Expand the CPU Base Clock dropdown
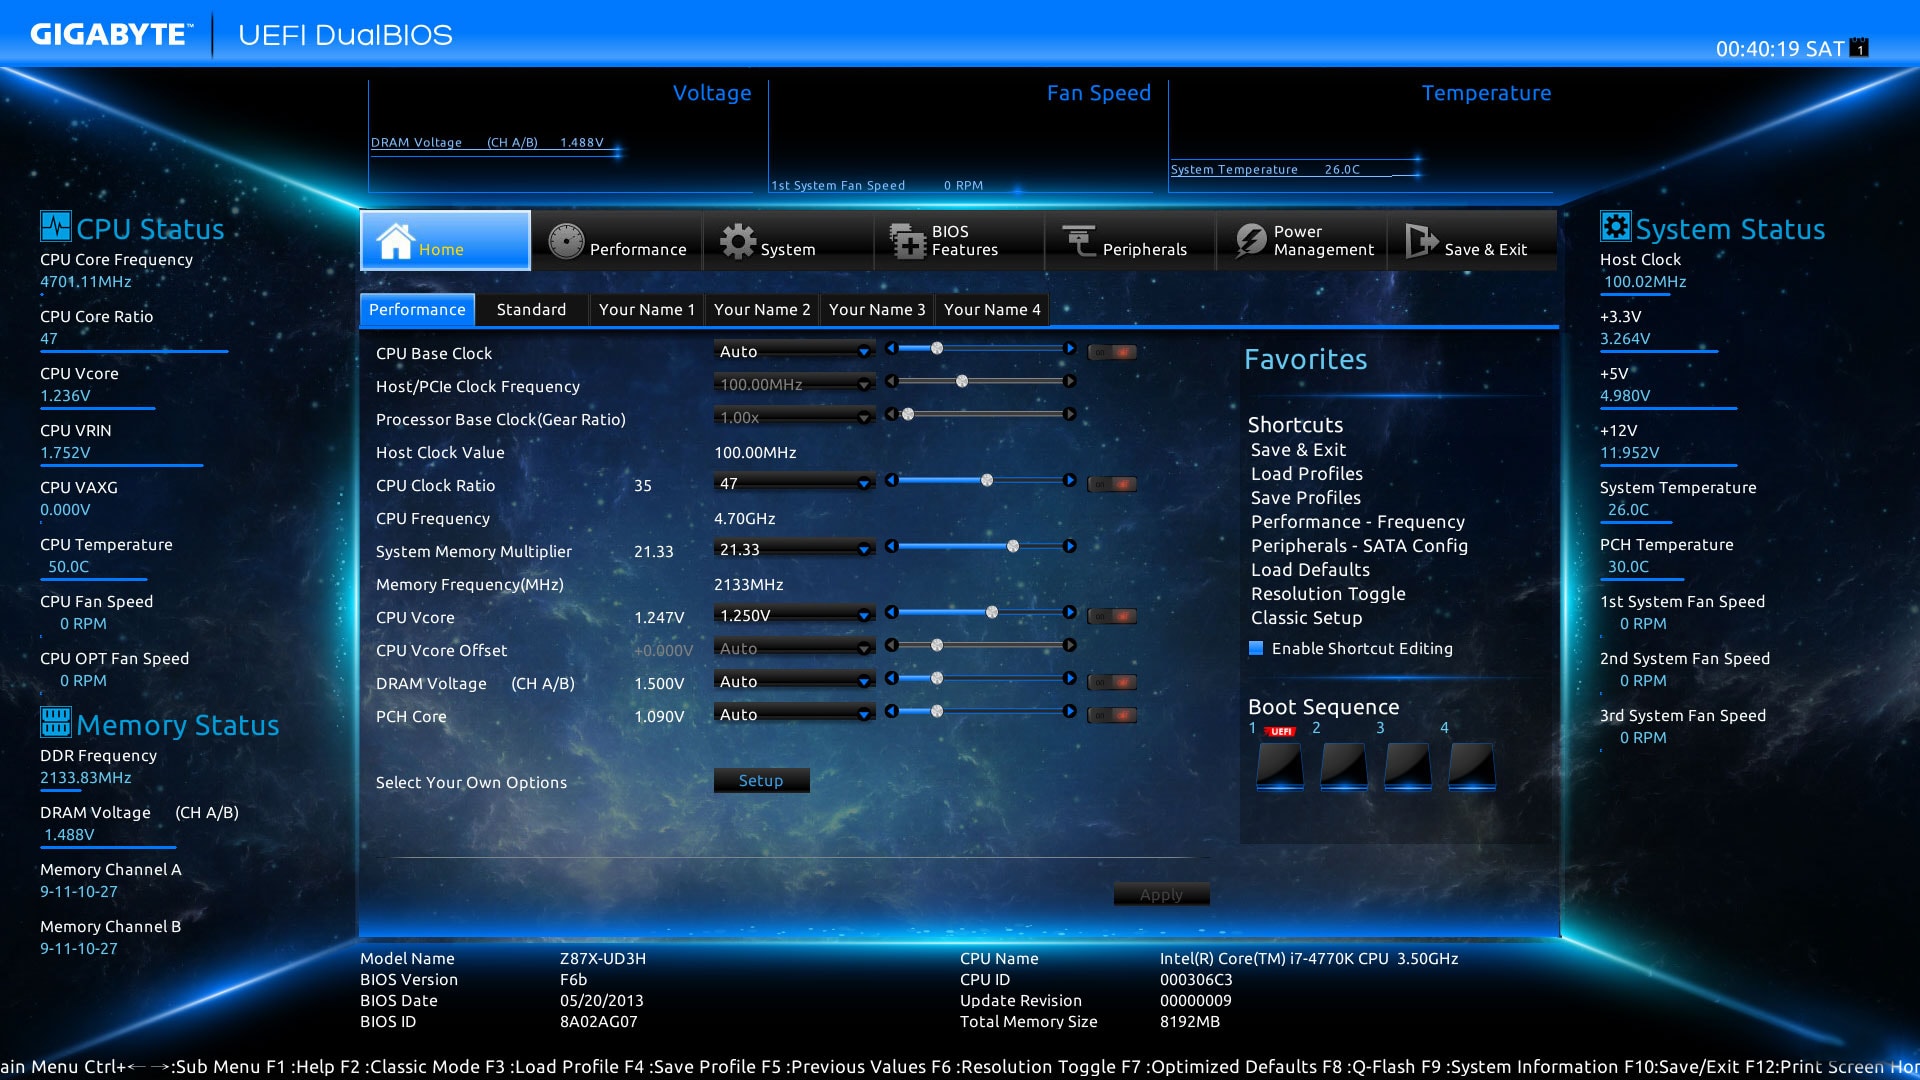Viewport: 1920px width, 1080px height. [x=862, y=353]
